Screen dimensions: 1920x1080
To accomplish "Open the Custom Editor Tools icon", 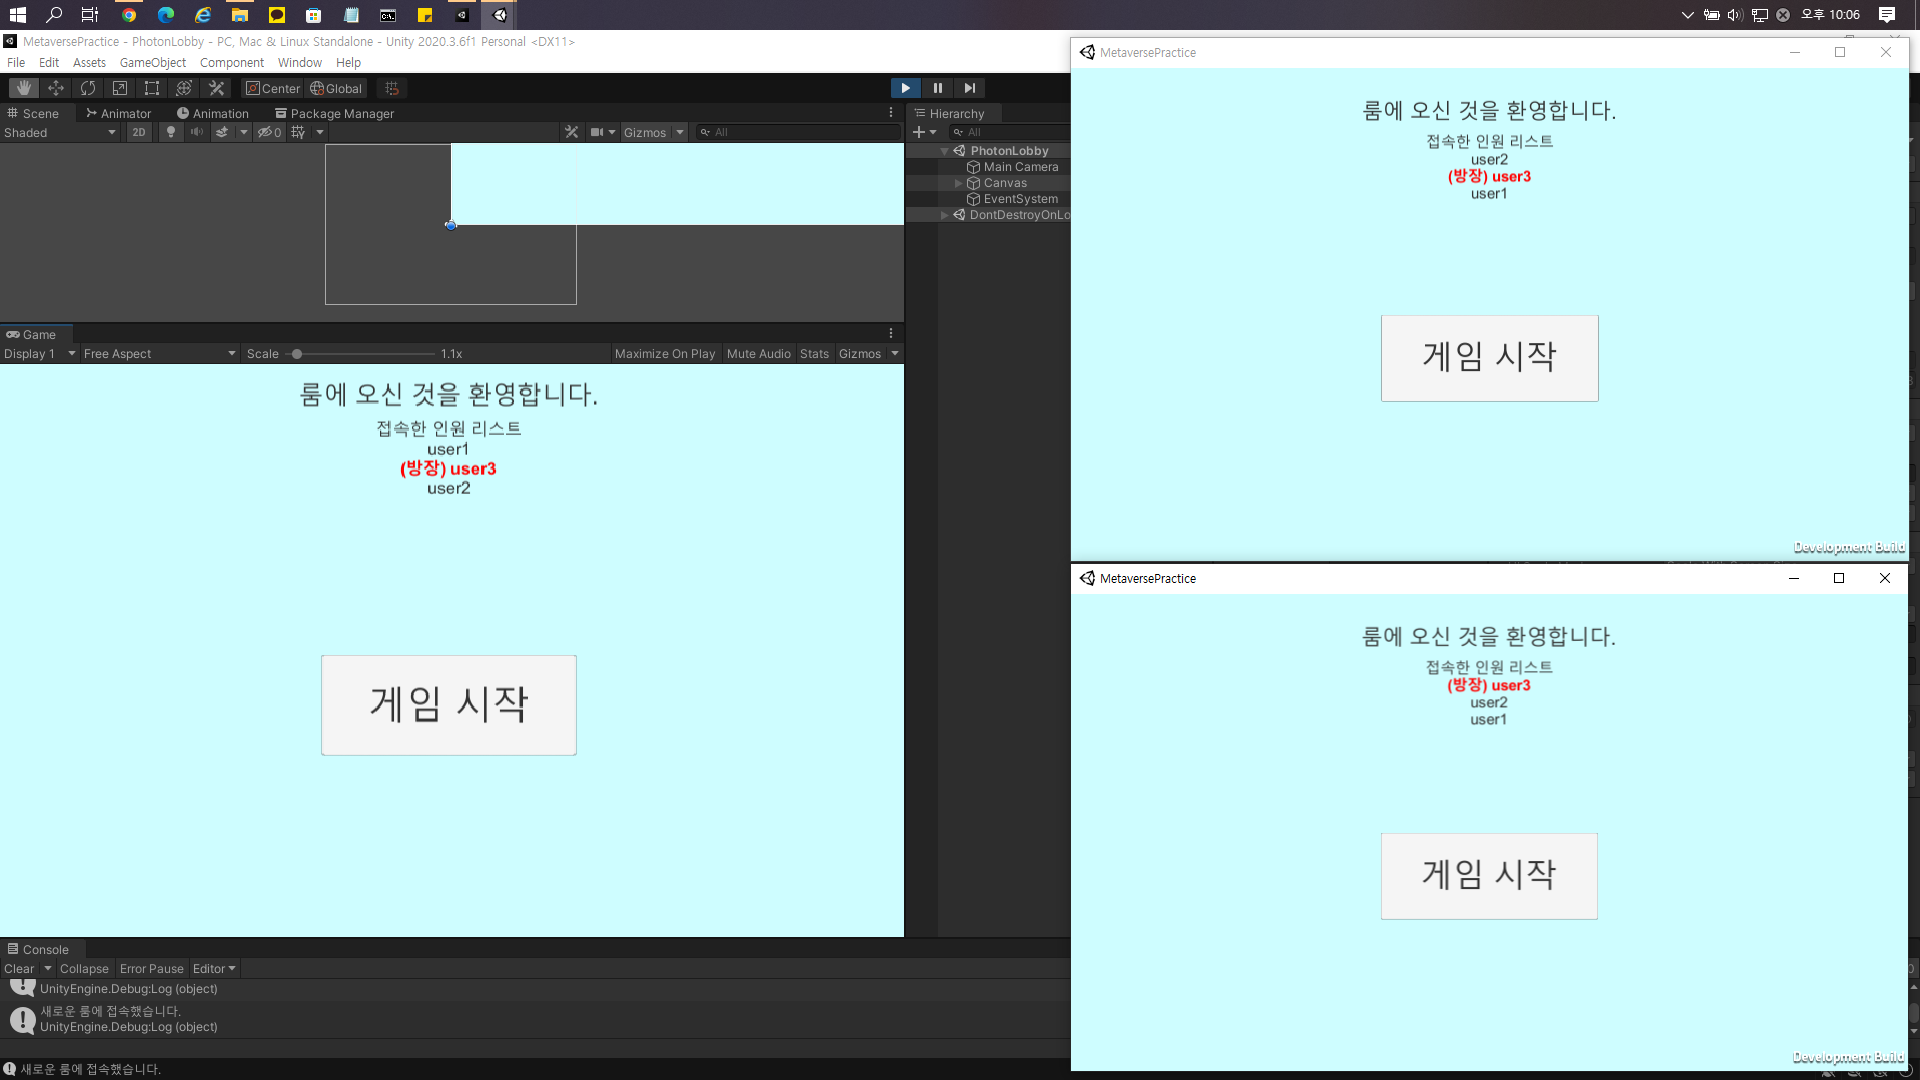I will pos(216,88).
